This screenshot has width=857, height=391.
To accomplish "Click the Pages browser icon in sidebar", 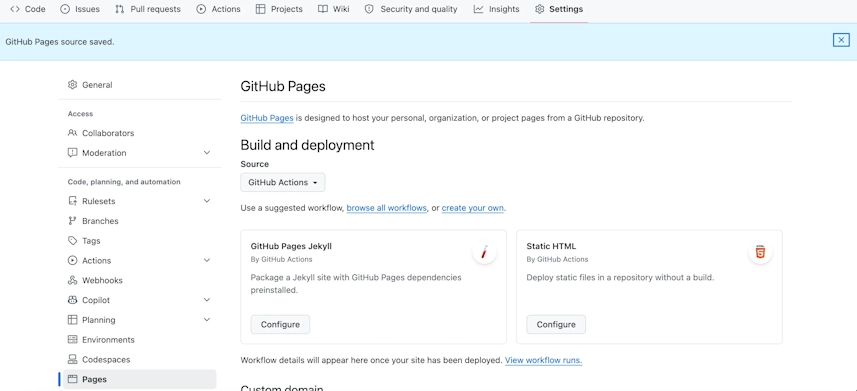I will point(72,379).
